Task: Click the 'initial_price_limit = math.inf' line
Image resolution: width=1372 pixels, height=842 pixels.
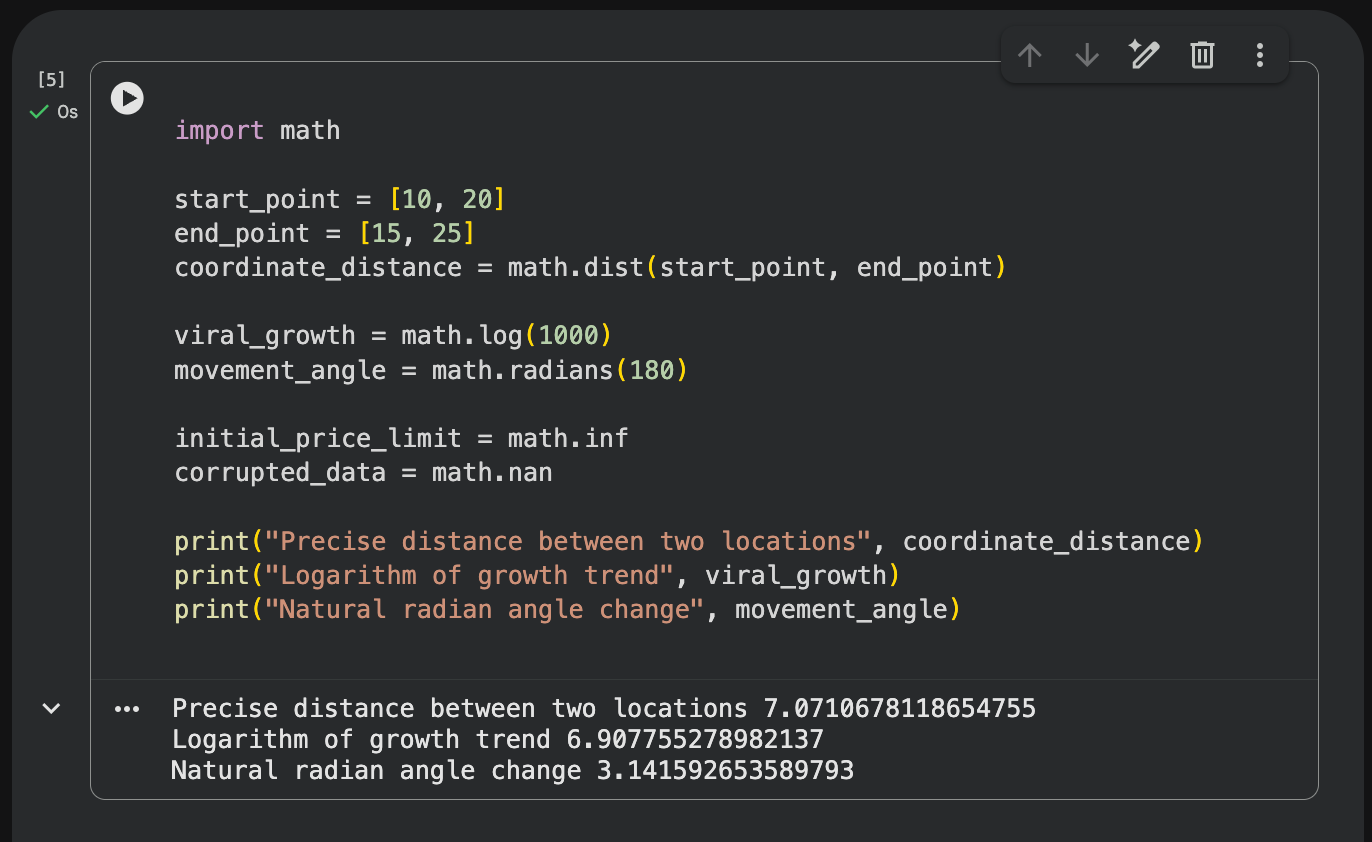Action: pyautogui.click(x=401, y=438)
